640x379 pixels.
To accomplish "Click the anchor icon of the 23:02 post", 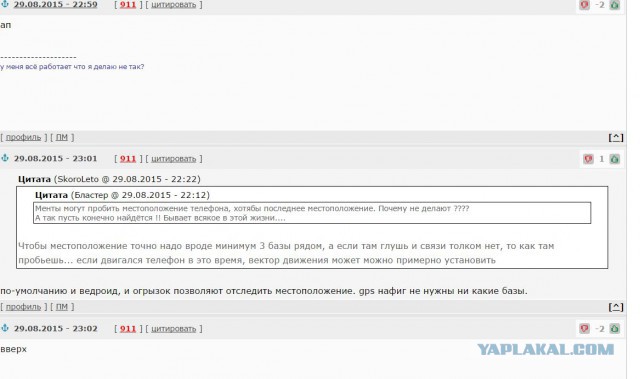I will point(5,328).
